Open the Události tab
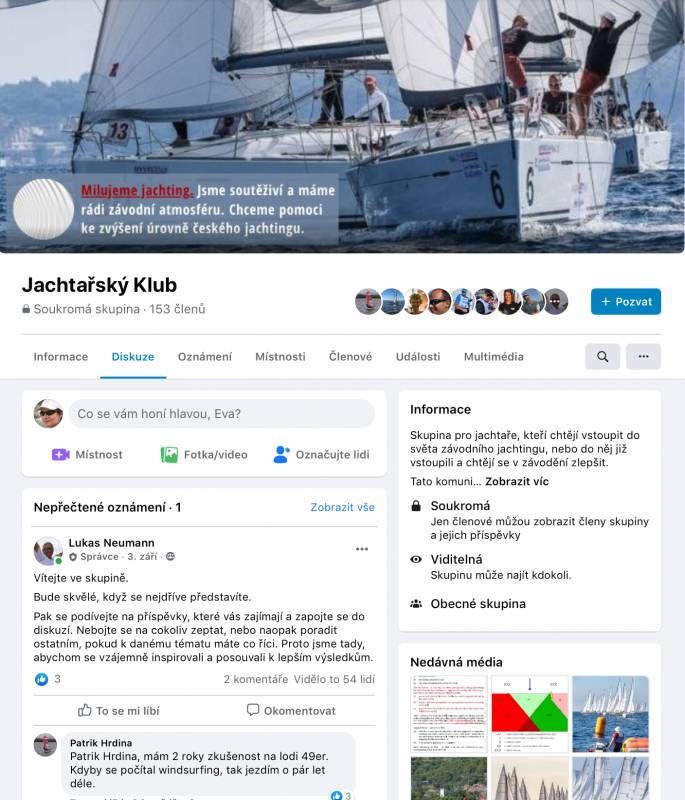685x800 pixels. click(x=418, y=357)
